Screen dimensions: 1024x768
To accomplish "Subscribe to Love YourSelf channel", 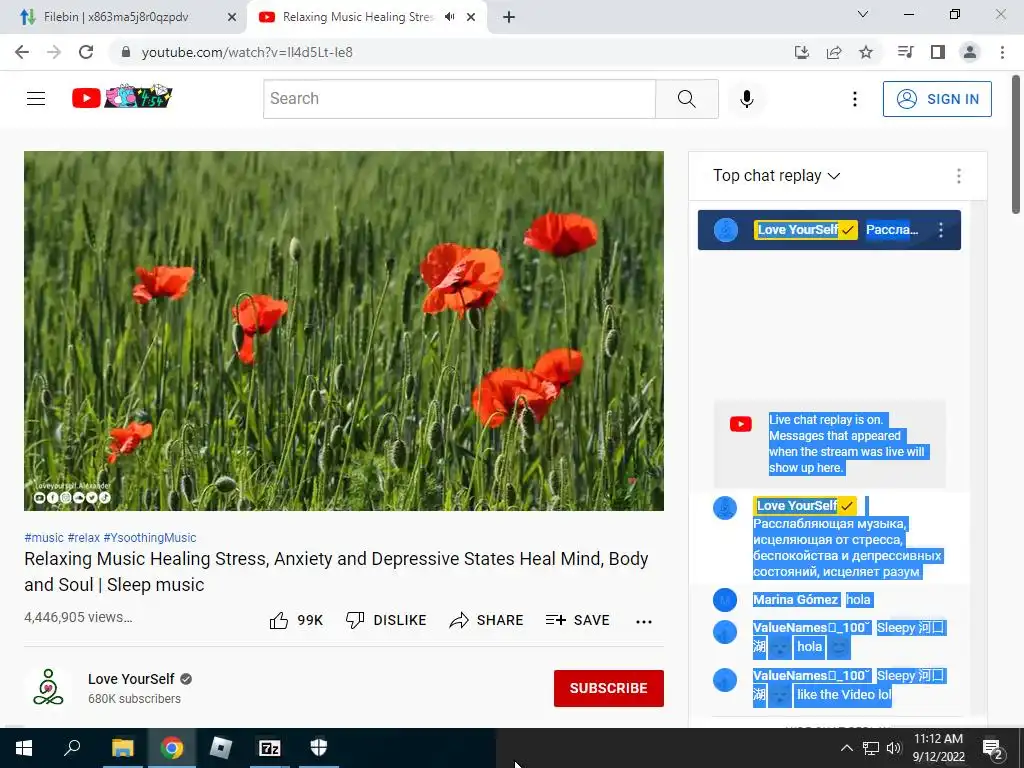I will coord(609,688).
